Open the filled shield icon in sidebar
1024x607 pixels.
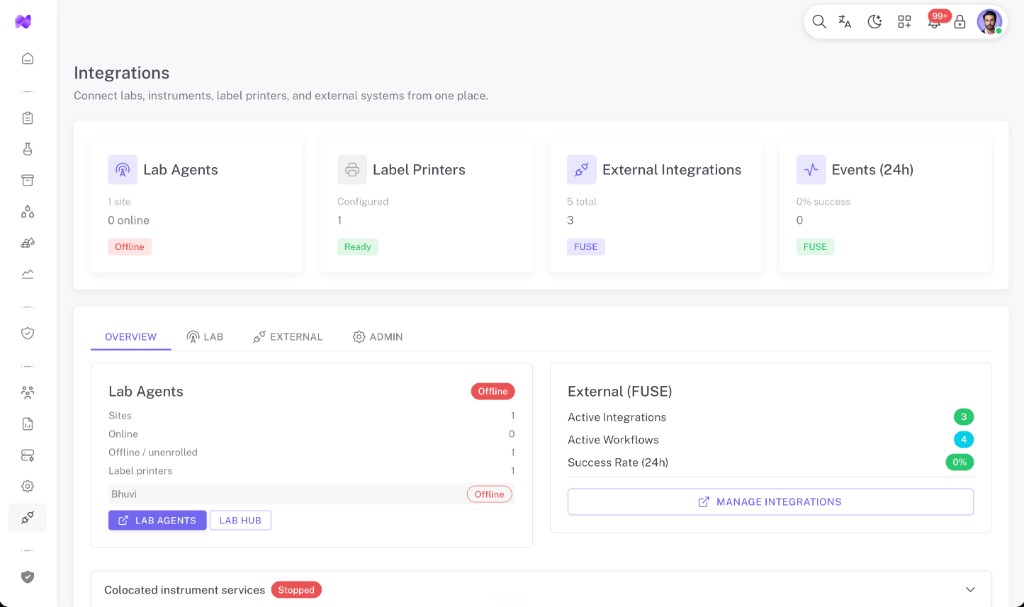(27, 577)
